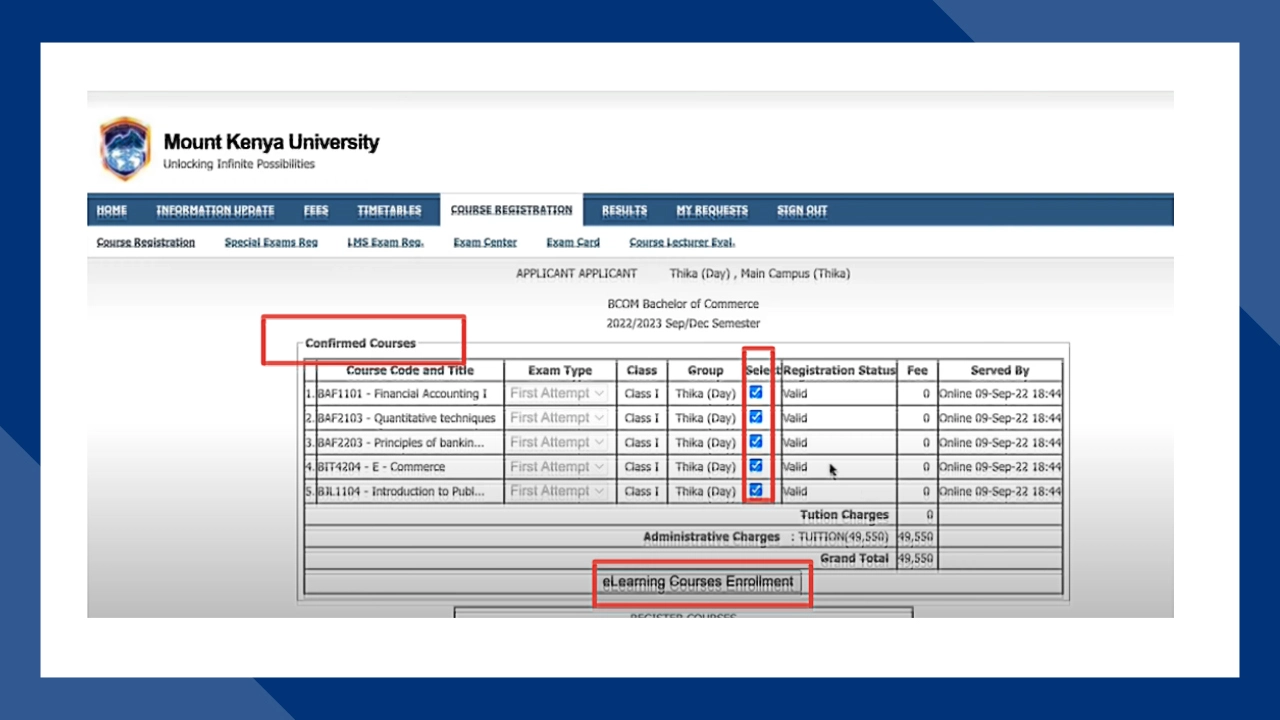Expand Exam Type options for Quantitative techniques
This screenshot has width=1280, height=720.
pos(558,417)
